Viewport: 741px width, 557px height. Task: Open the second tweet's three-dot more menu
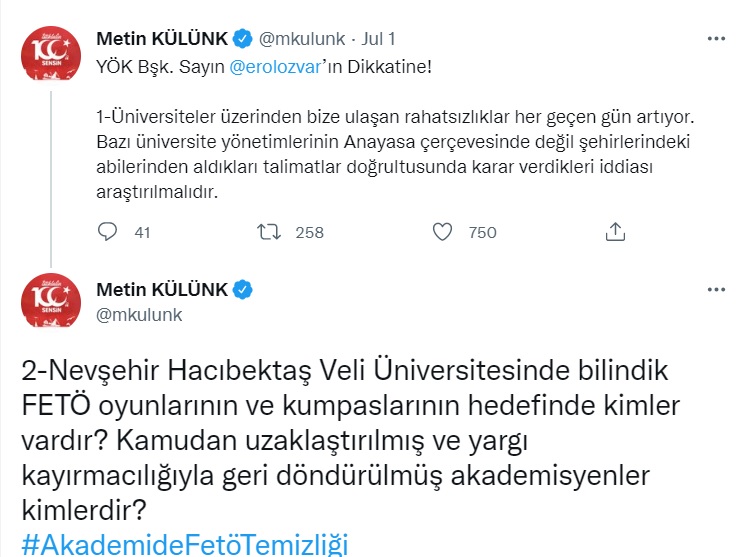716,290
